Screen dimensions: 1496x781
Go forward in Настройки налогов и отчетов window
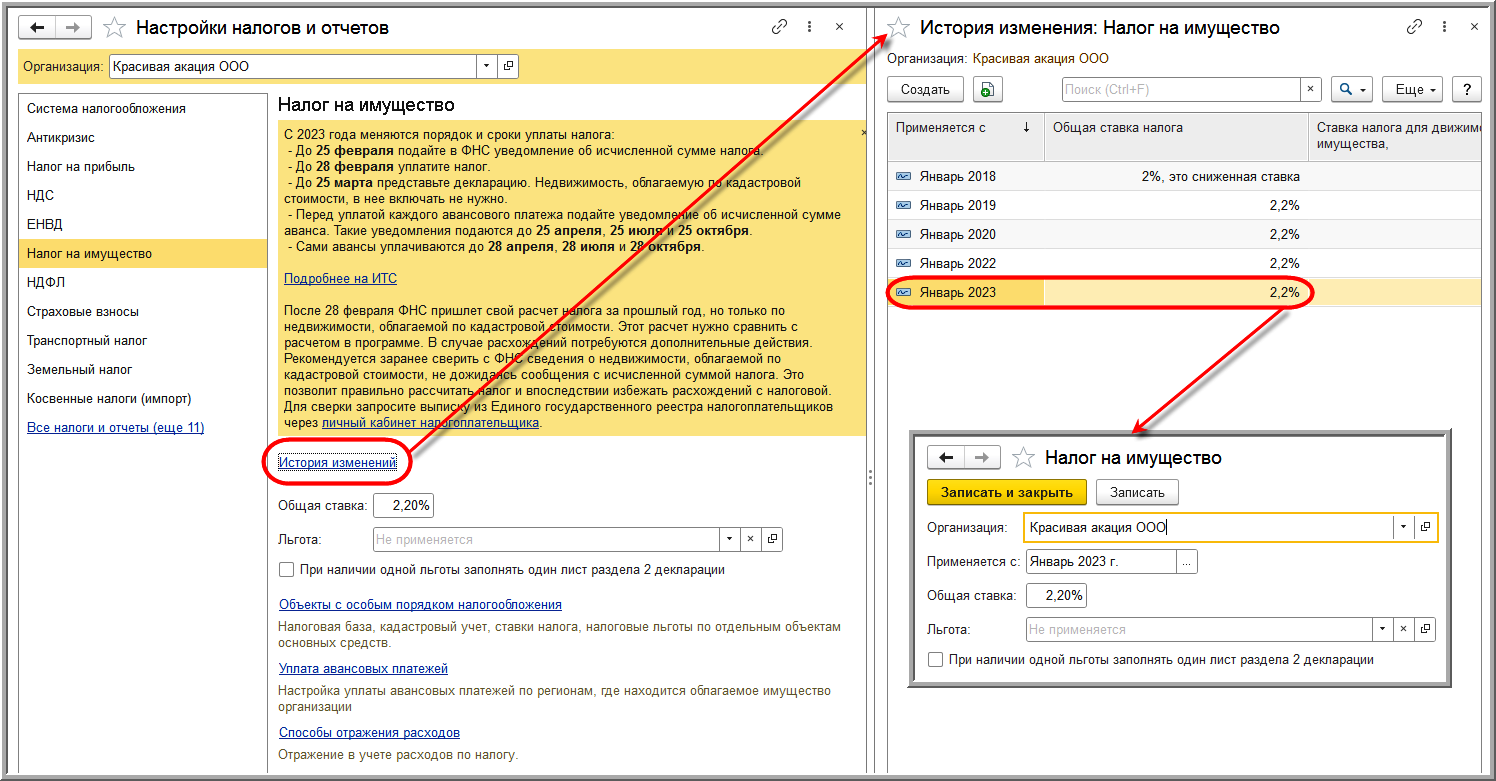(x=73, y=27)
